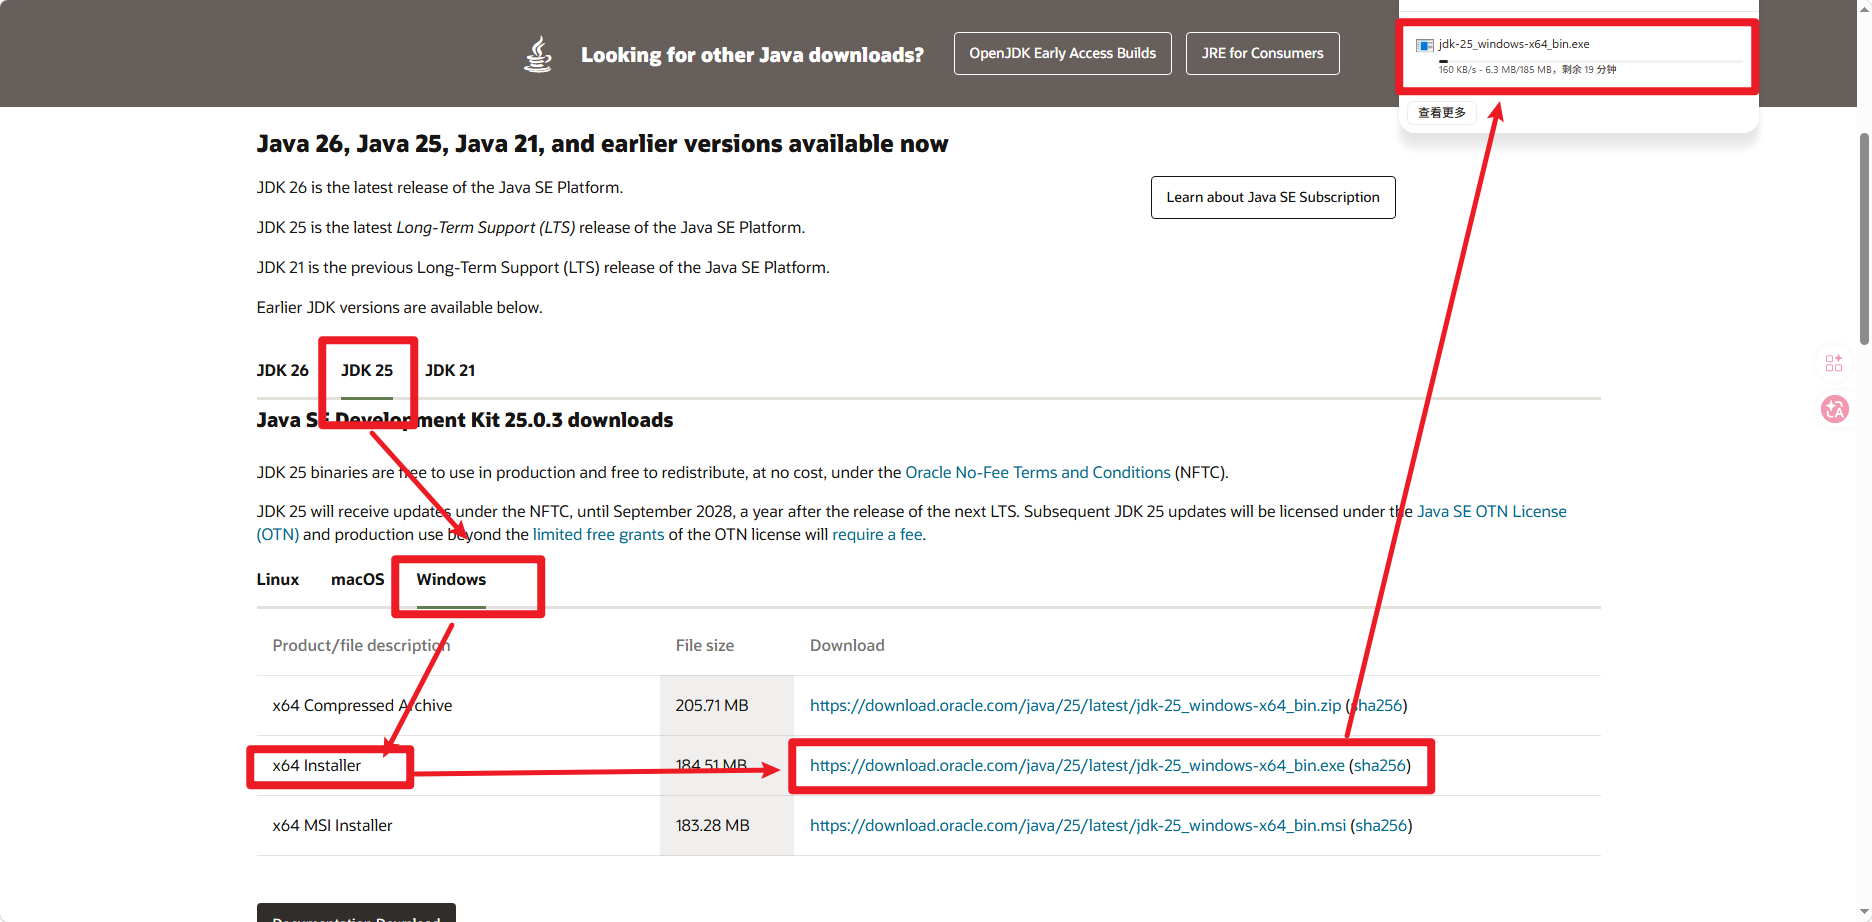The width and height of the screenshot is (1872, 922).
Task: Click the scrollbar up arrow
Action: coord(1864,7)
